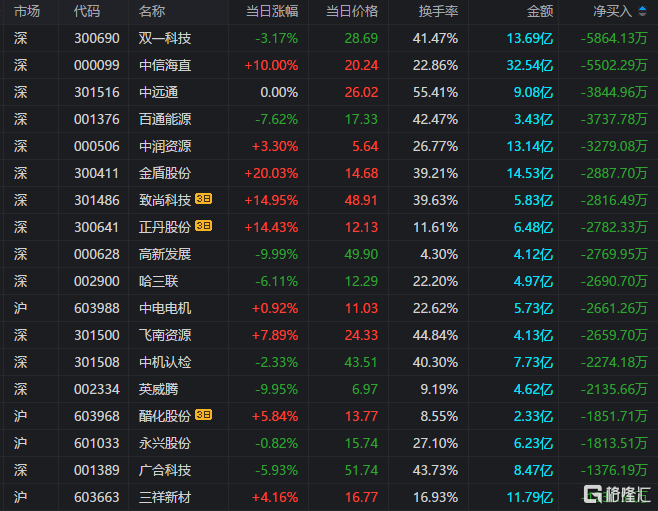Open stock 哈三联
658x511 pixels.
tap(159, 282)
